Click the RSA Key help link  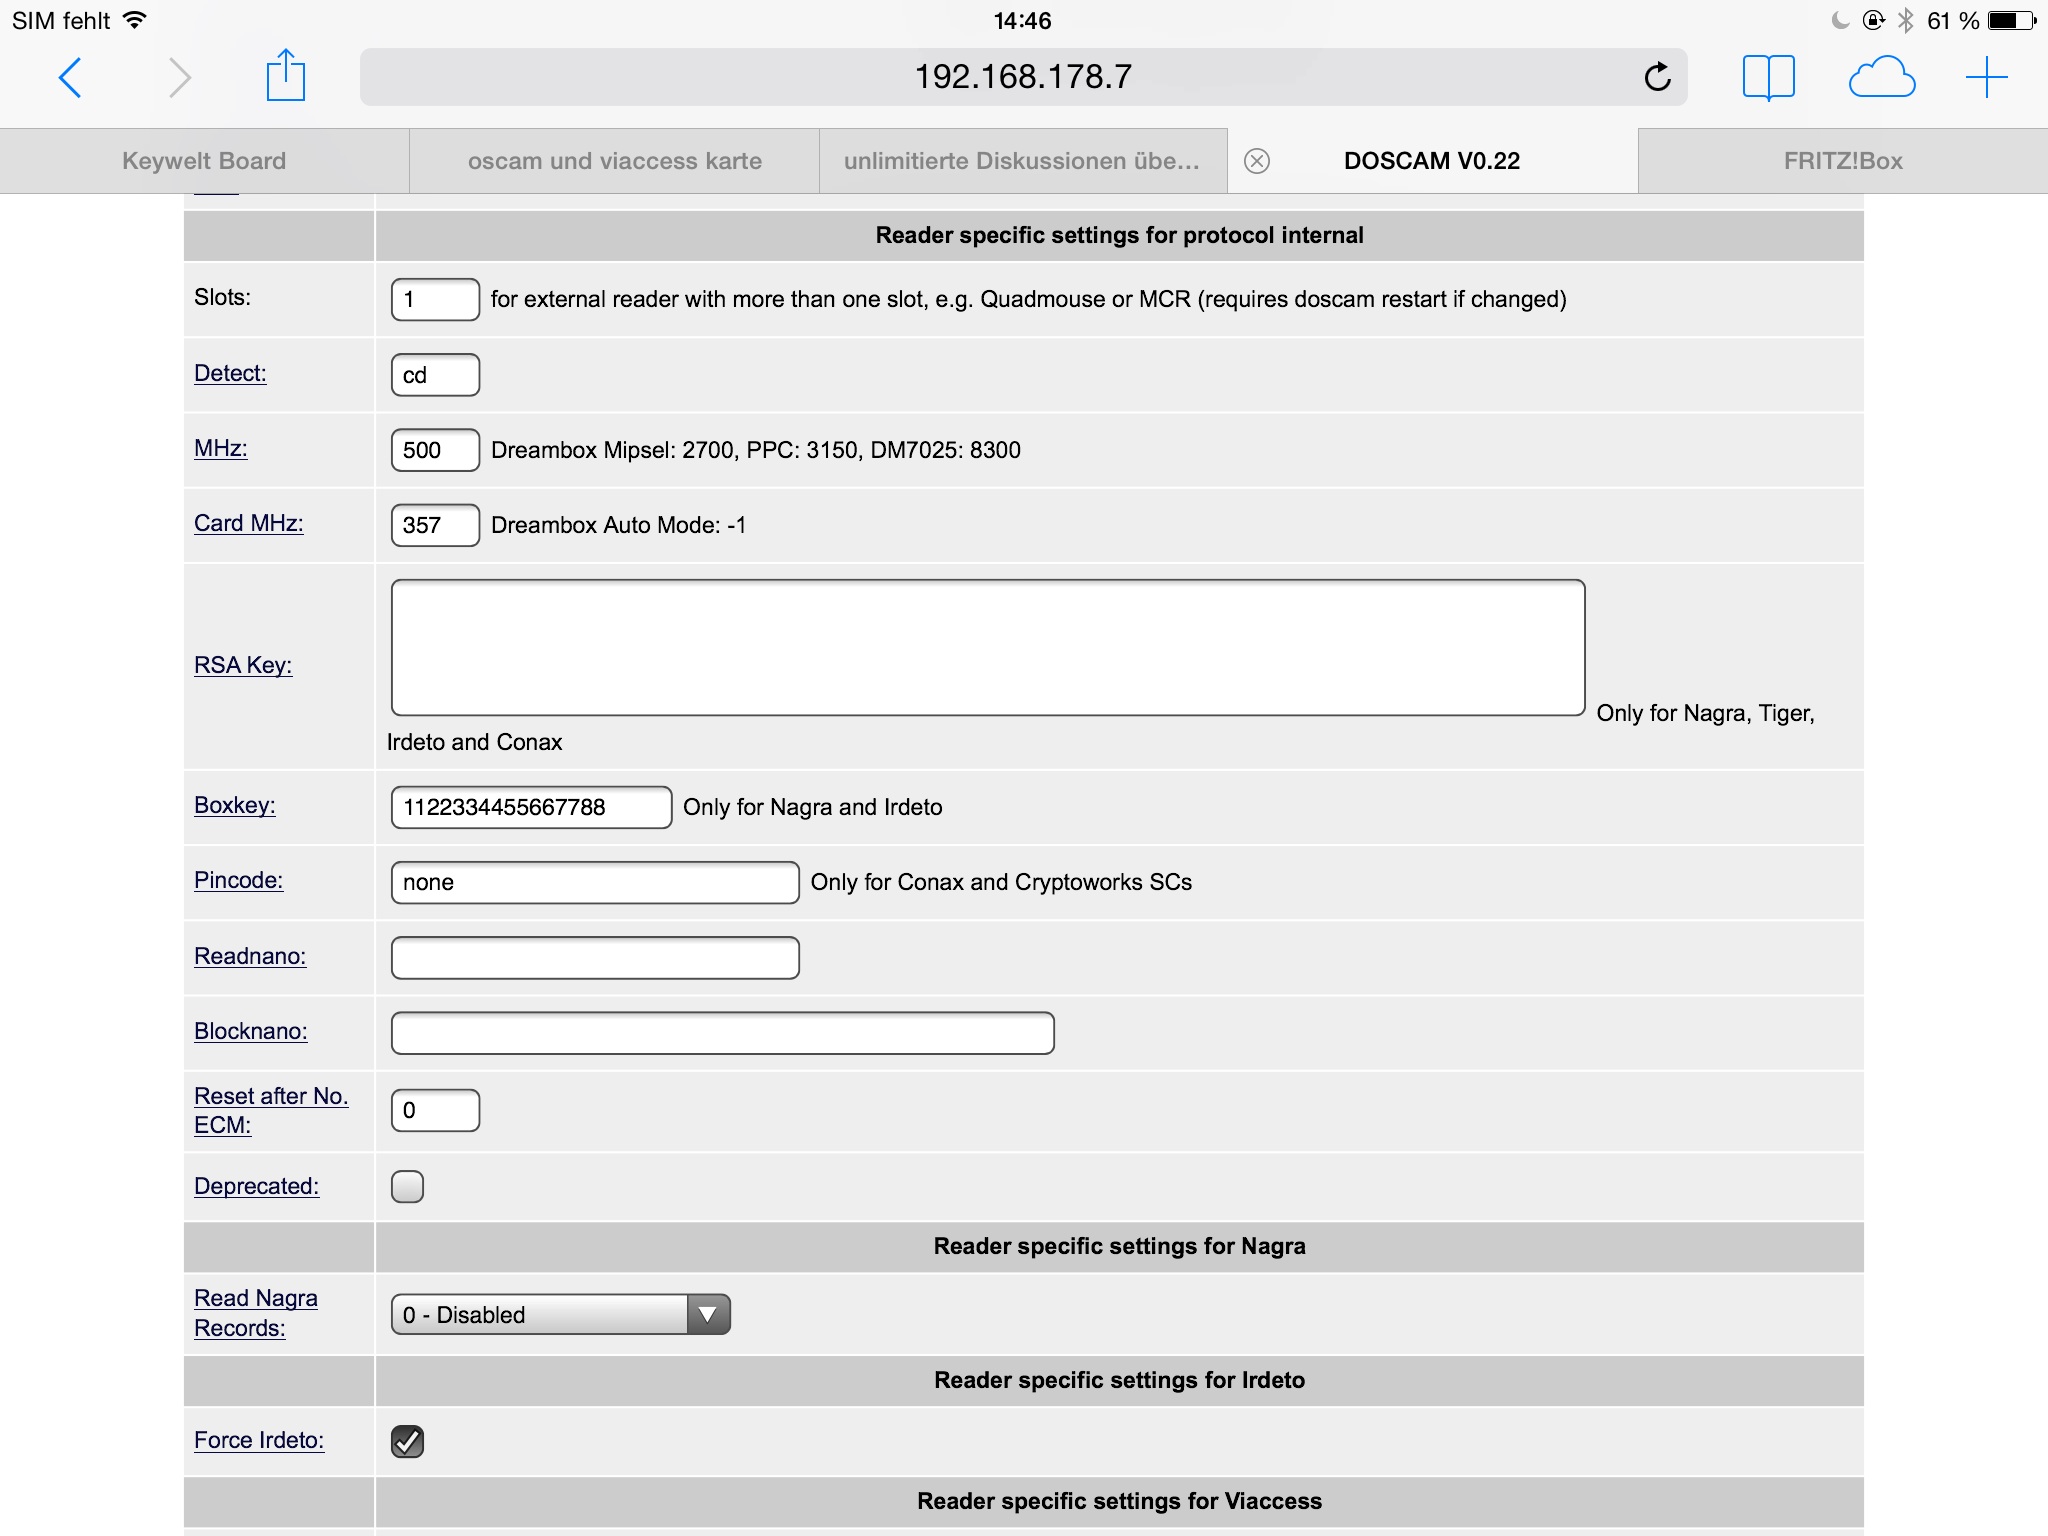pyautogui.click(x=243, y=665)
